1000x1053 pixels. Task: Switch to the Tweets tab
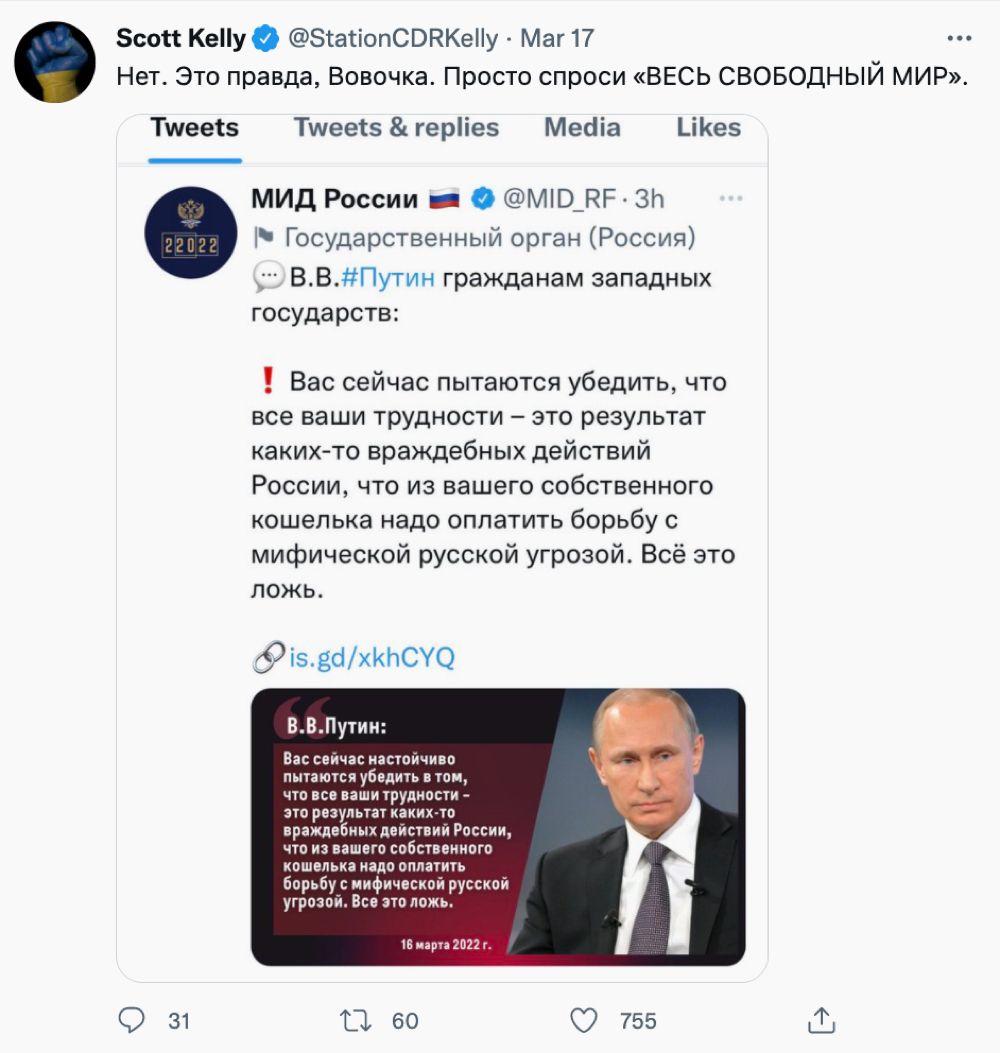[194, 128]
